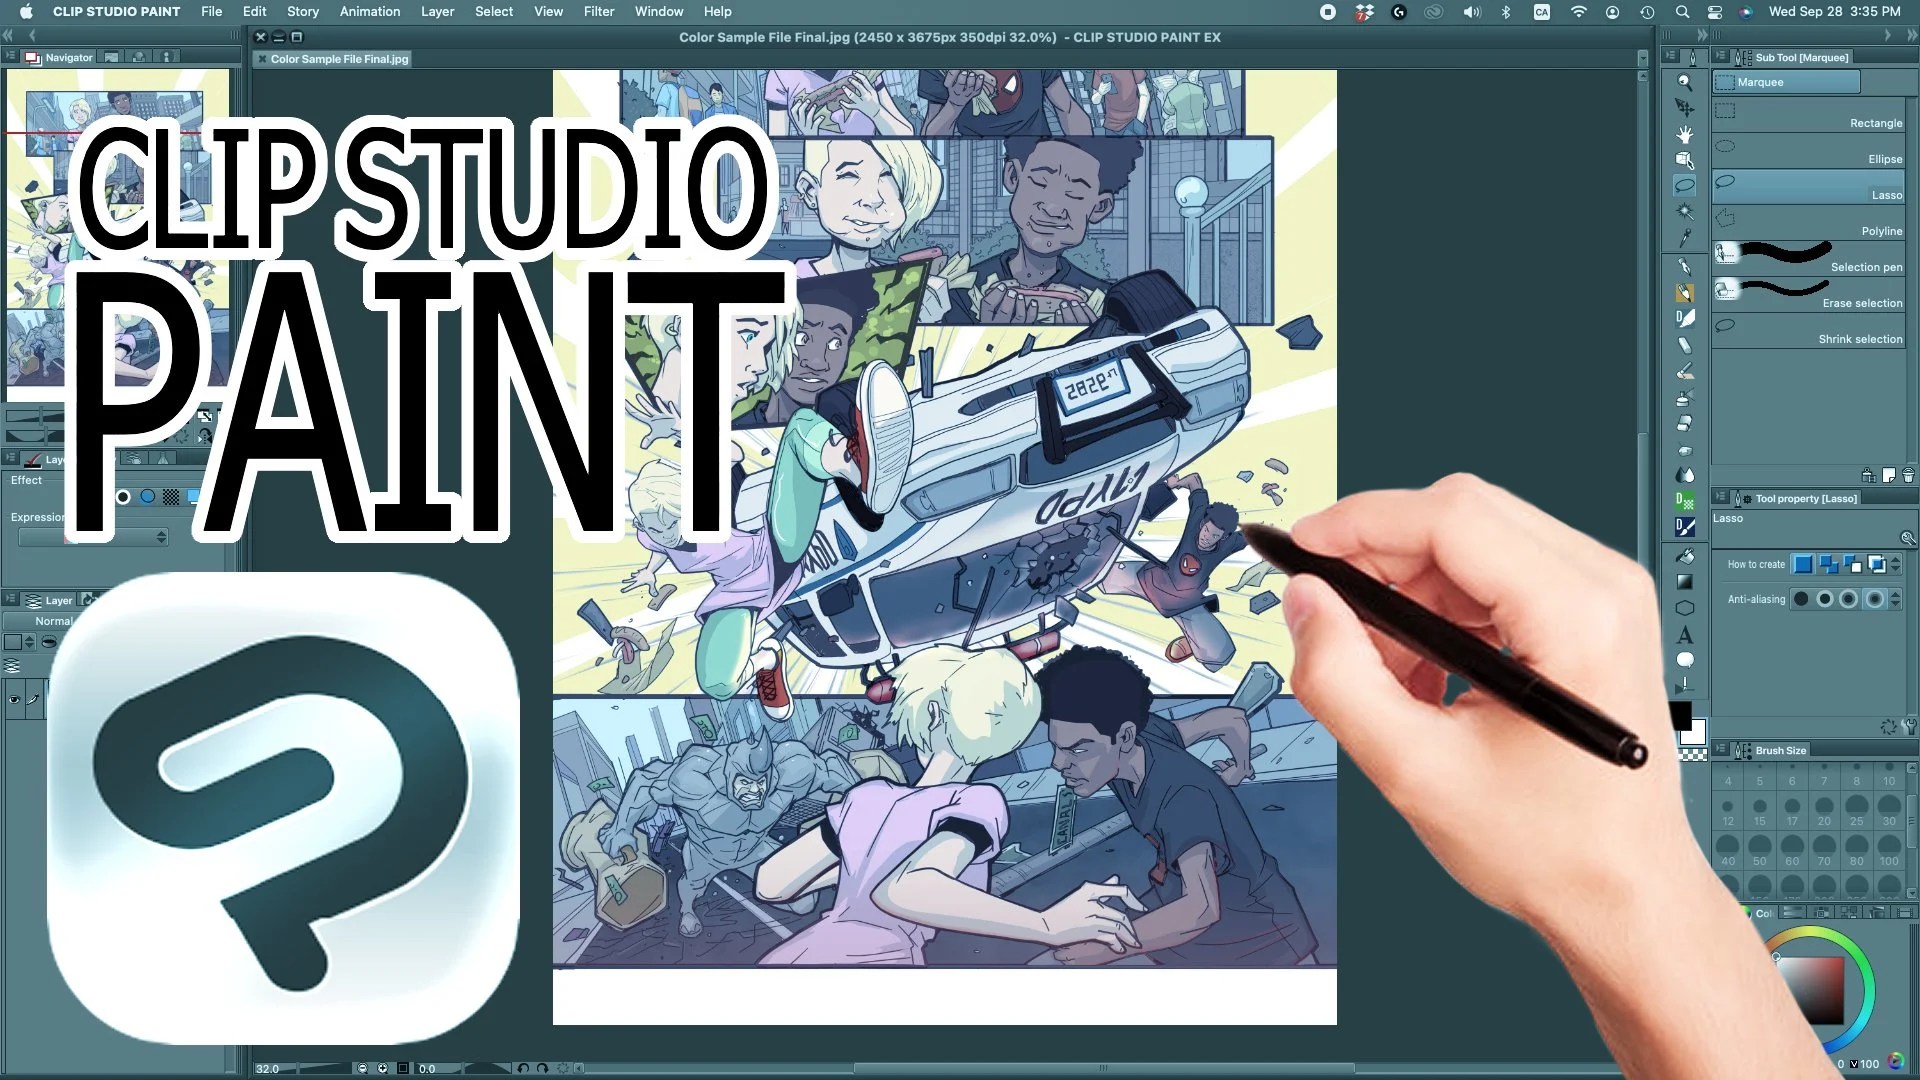Choose the Polyline sub tool
1920x1080 pixels.
click(1808, 222)
